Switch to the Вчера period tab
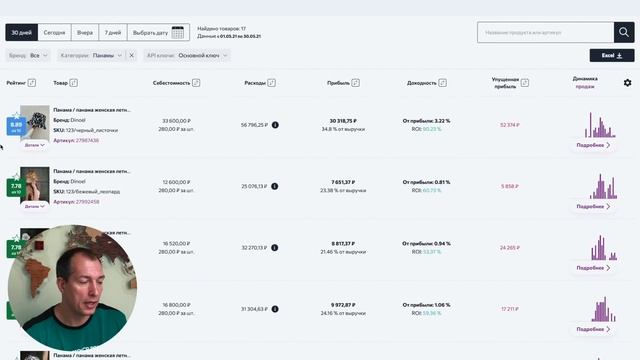The width and height of the screenshot is (640, 360). [85, 32]
